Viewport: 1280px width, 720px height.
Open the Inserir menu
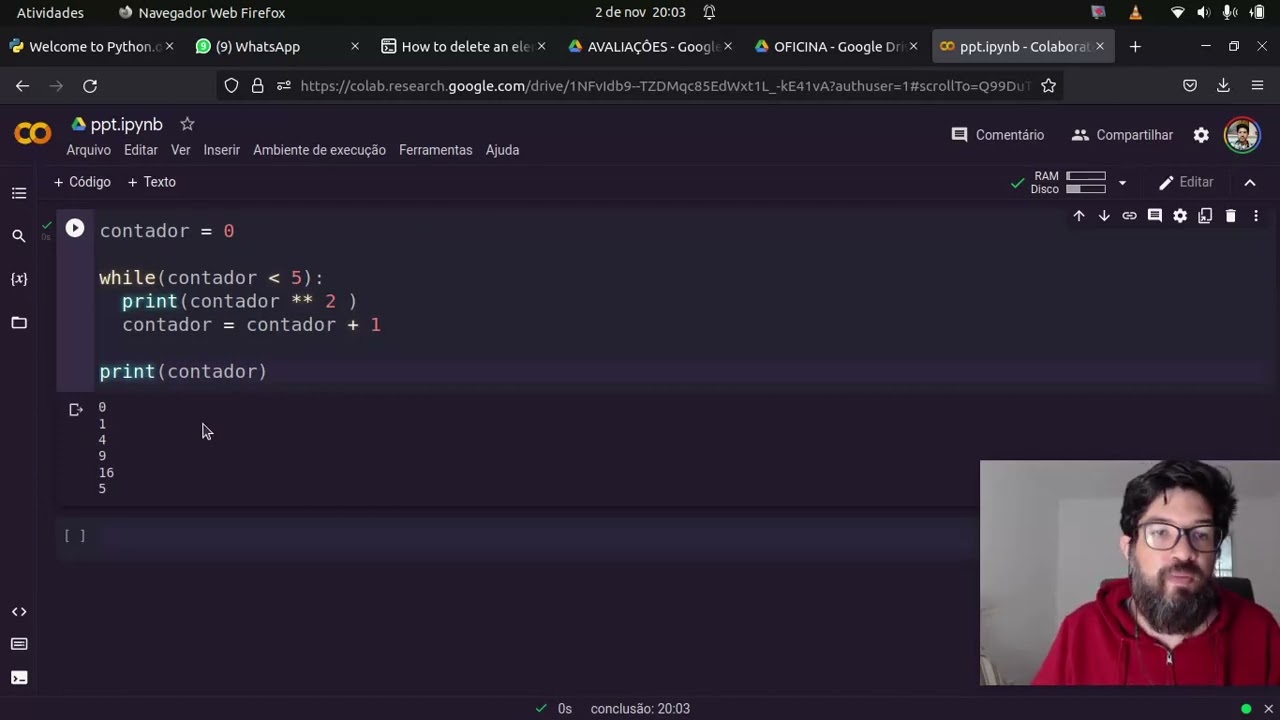[221, 150]
